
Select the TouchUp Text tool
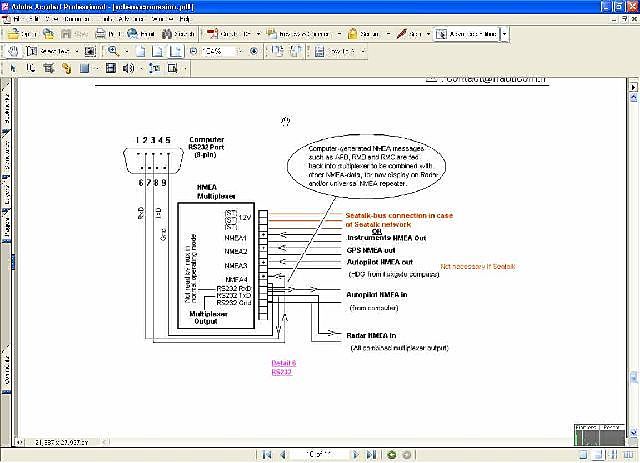pos(154,68)
